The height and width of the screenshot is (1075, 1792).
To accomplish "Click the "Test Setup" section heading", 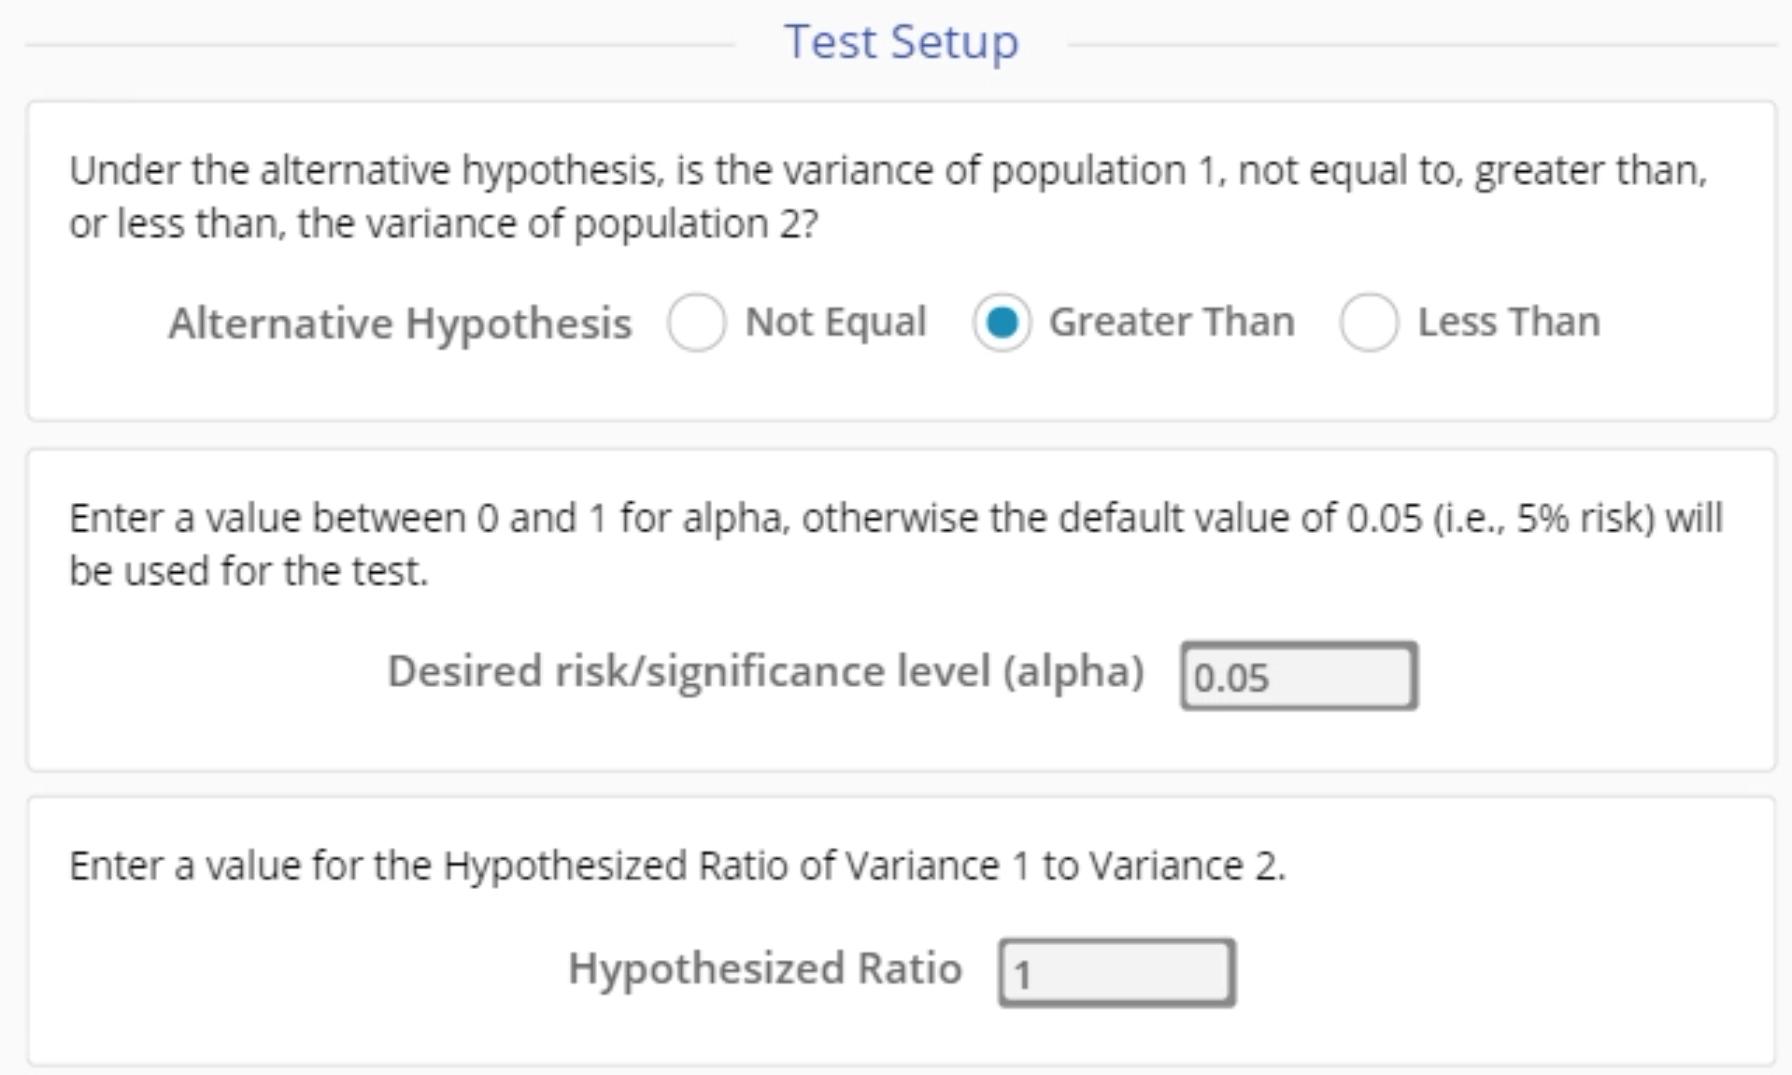I will (x=901, y=42).
